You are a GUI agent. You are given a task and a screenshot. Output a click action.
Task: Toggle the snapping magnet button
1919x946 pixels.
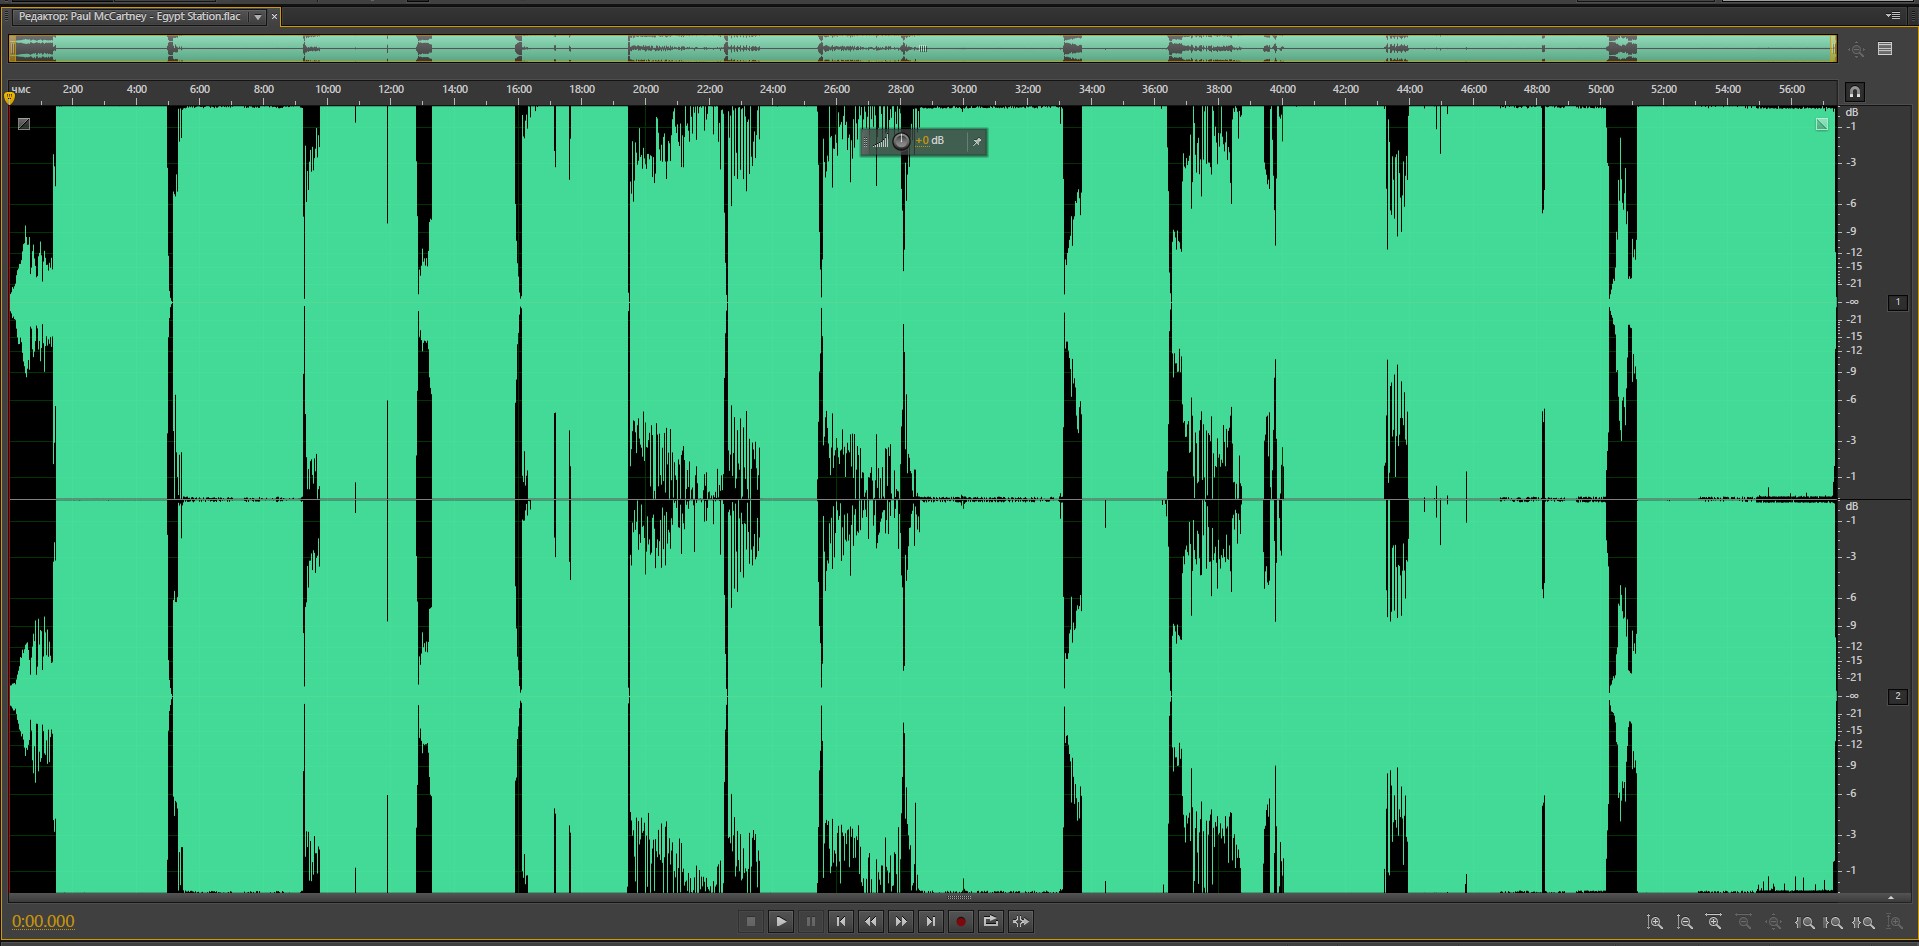tap(1855, 92)
